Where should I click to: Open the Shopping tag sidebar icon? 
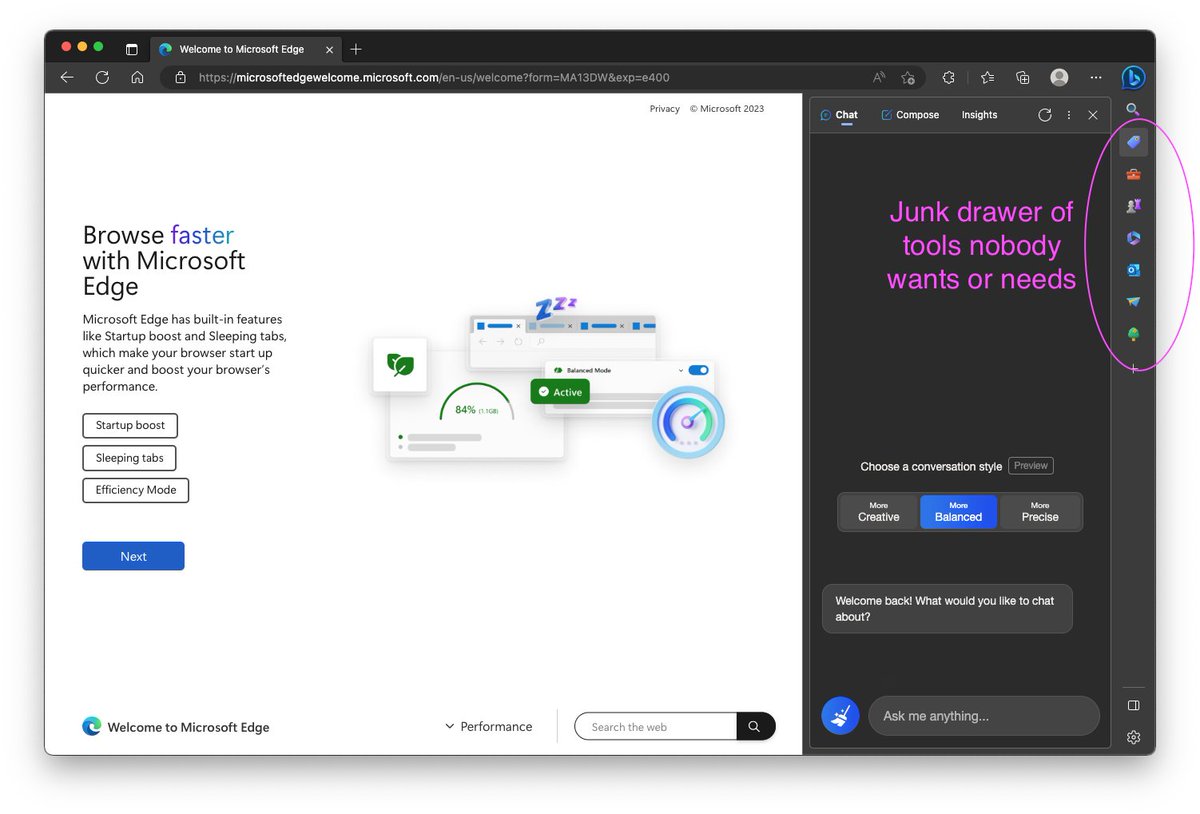pyautogui.click(x=1133, y=142)
